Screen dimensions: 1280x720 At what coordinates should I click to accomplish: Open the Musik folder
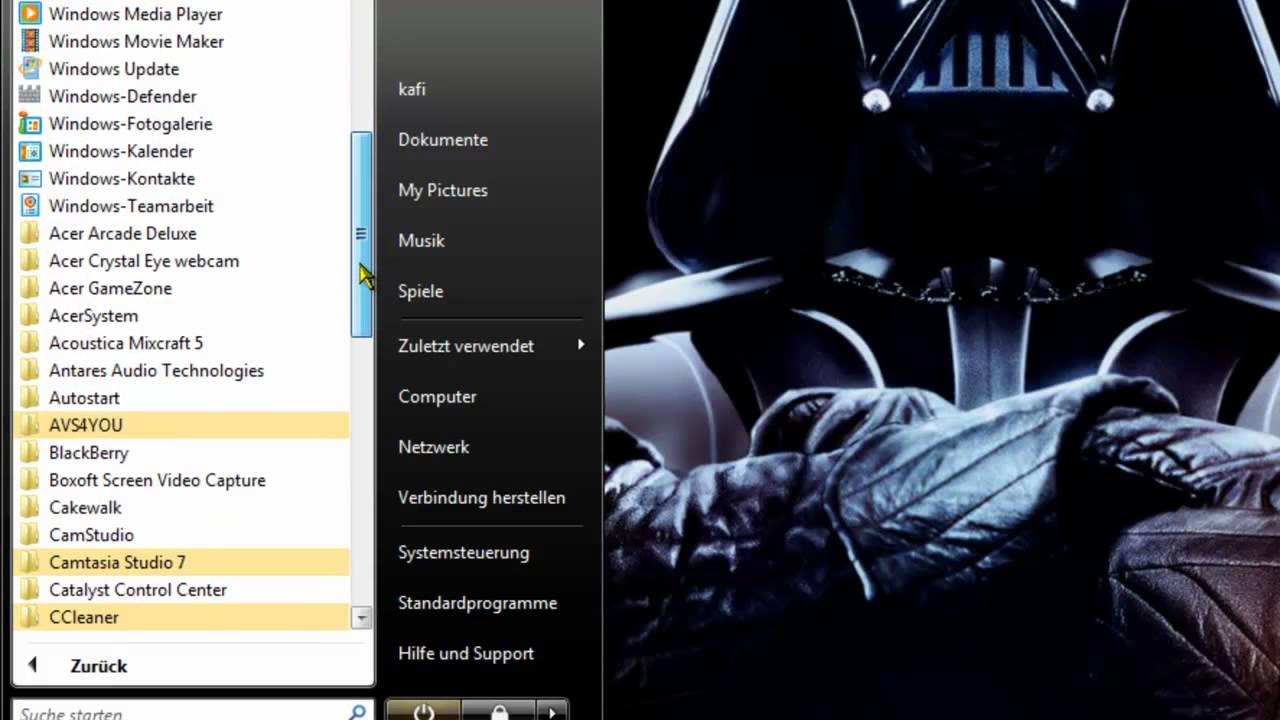coord(421,241)
